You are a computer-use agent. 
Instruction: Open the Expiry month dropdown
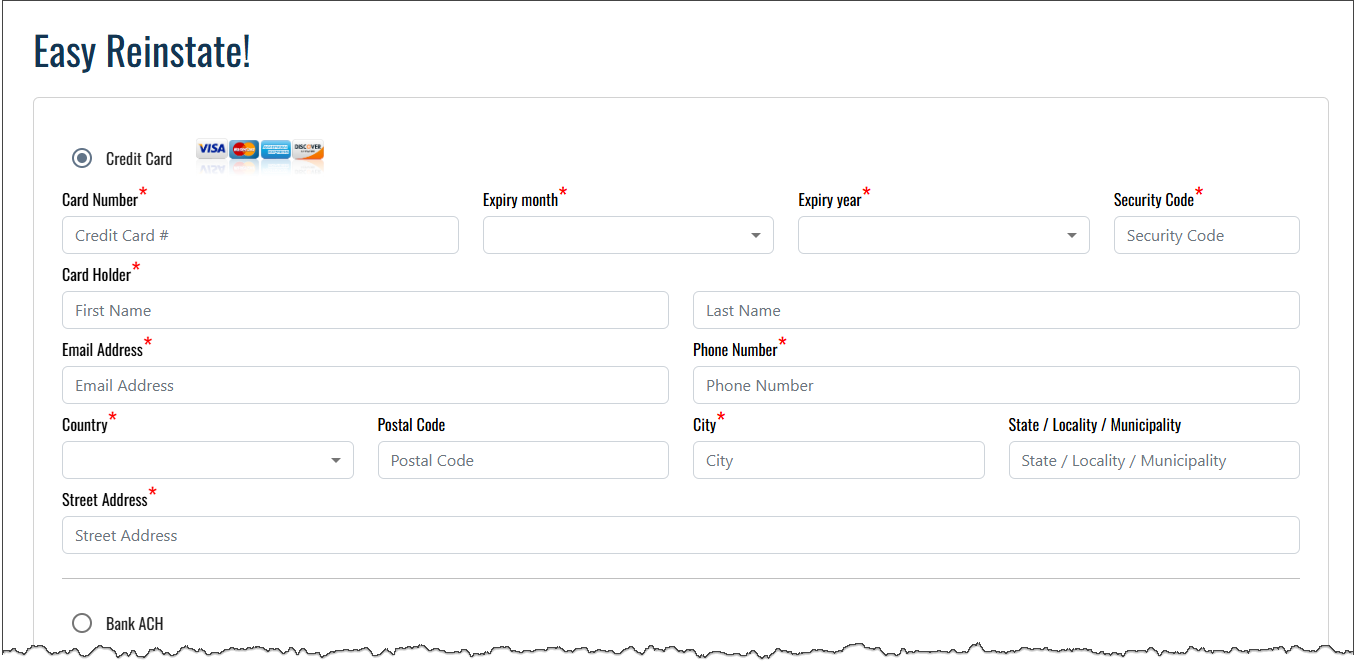pyautogui.click(x=628, y=235)
